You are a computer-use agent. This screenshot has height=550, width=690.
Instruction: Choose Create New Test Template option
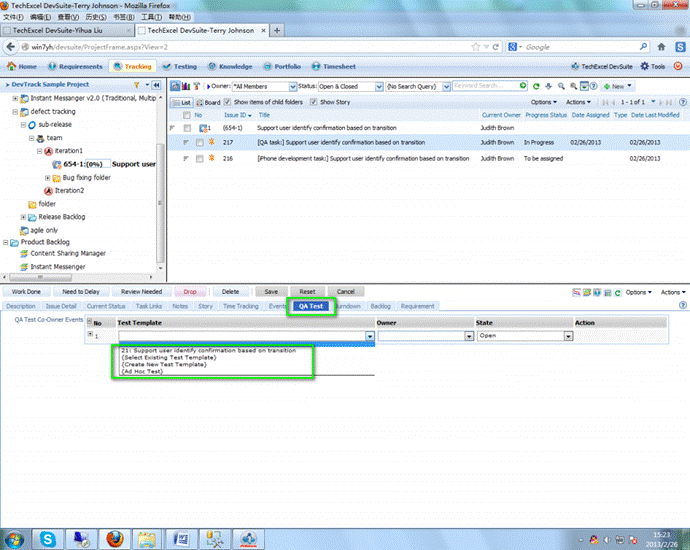click(164, 364)
